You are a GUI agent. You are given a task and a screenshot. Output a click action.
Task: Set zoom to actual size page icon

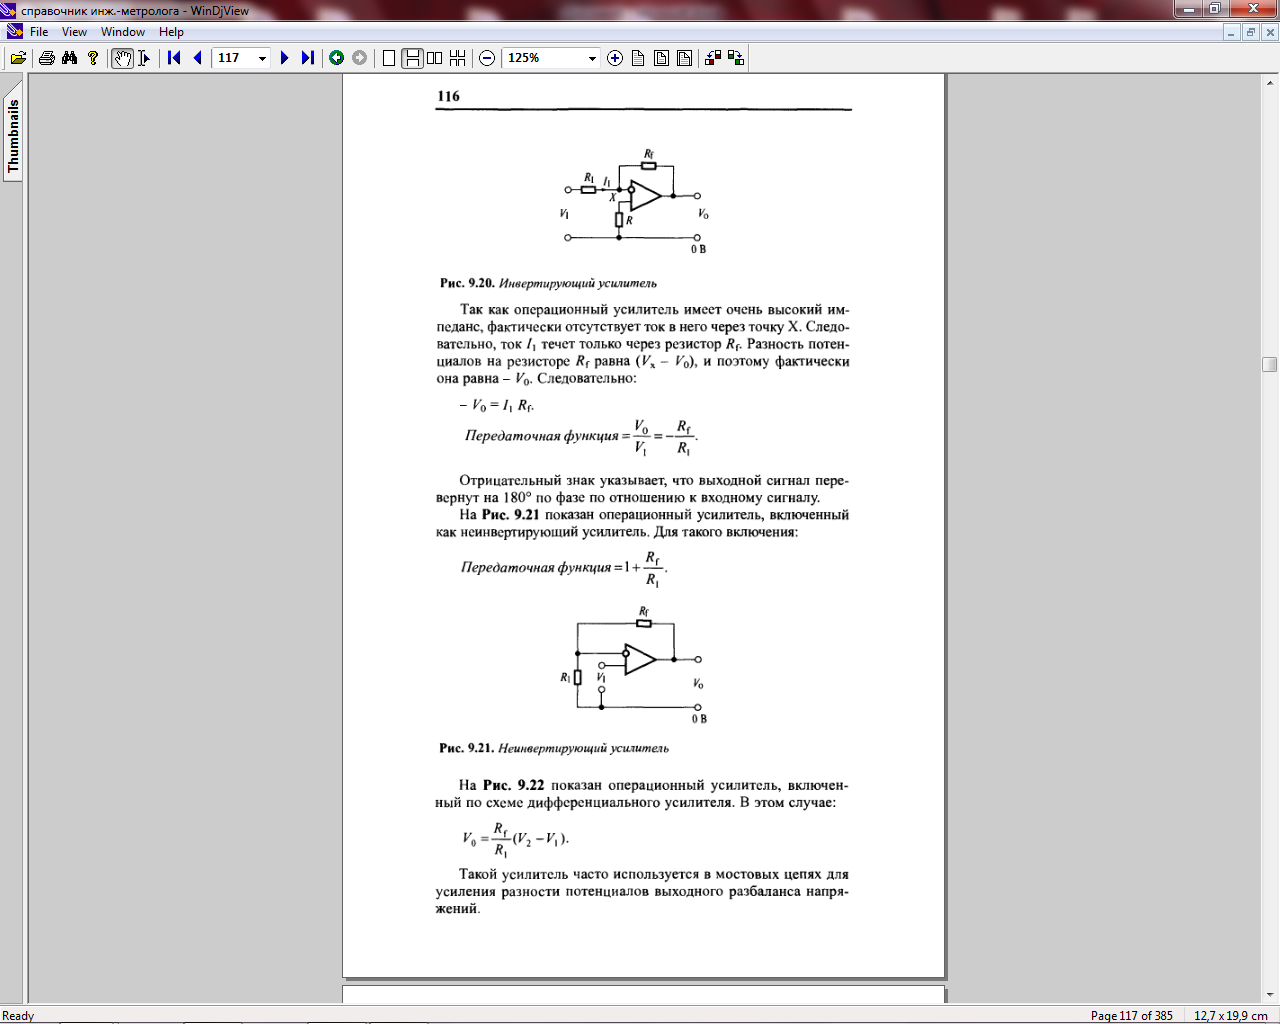pyautogui.click(x=638, y=58)
